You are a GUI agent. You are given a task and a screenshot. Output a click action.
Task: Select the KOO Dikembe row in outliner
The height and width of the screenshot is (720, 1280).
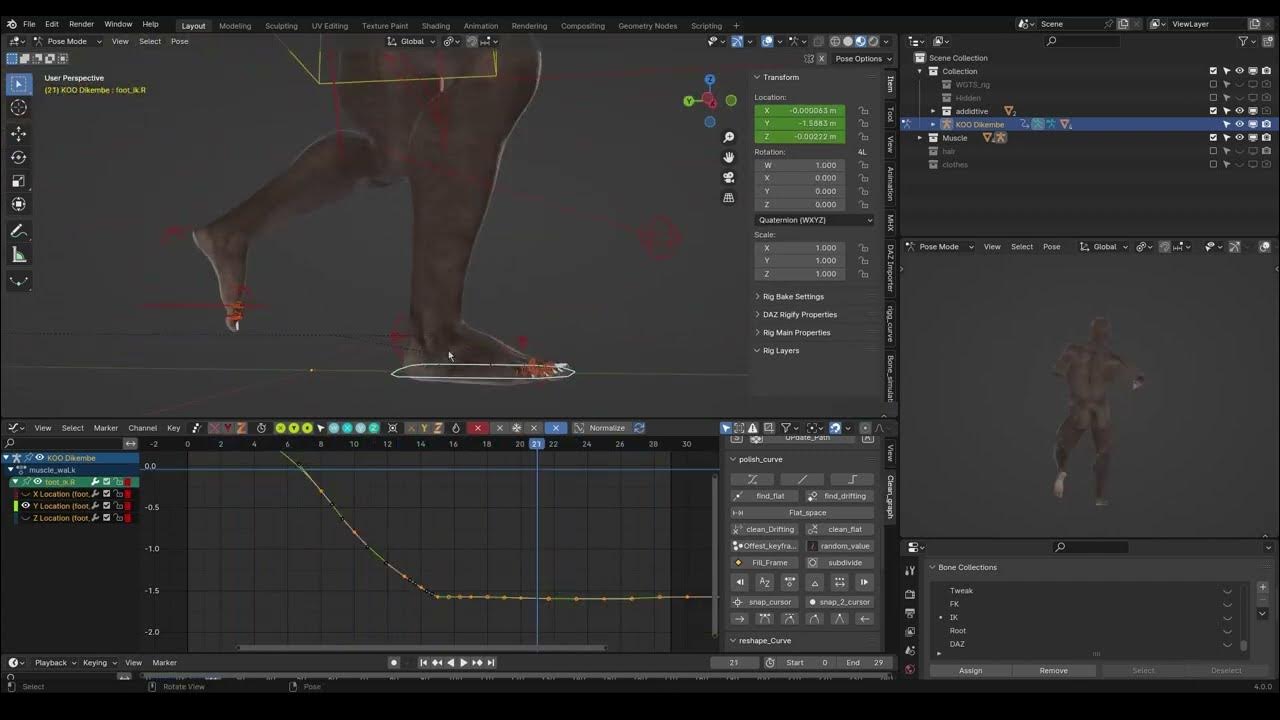point(1090,125)
